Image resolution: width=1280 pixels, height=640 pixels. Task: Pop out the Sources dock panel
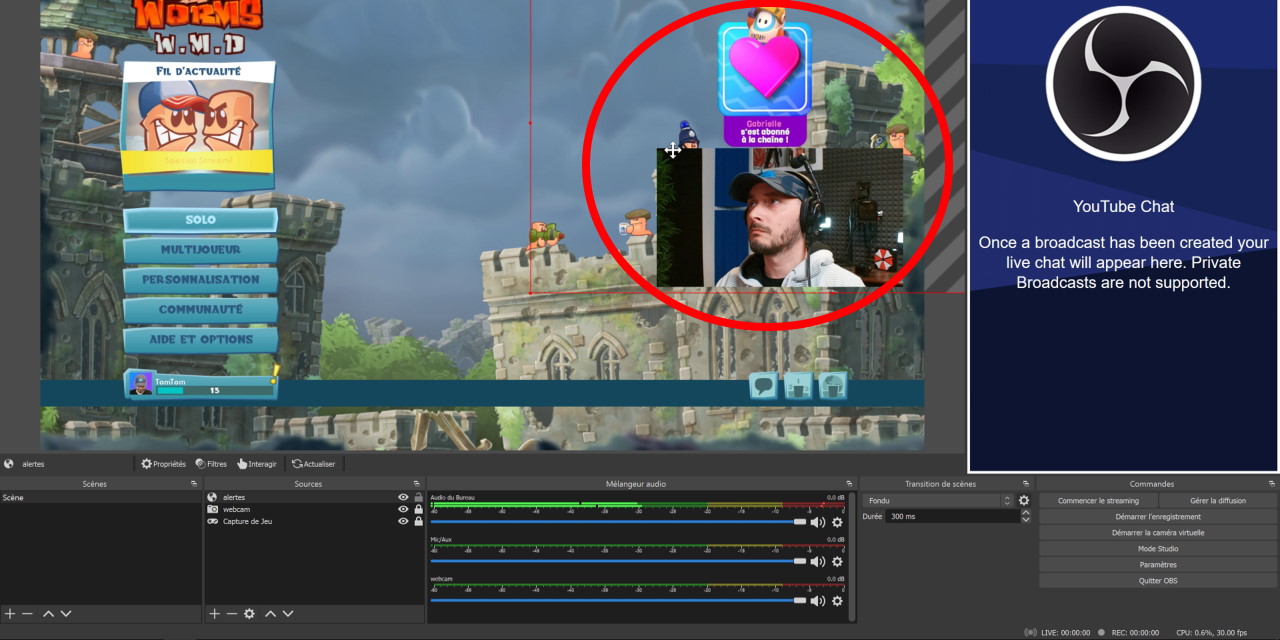point(419,484)
